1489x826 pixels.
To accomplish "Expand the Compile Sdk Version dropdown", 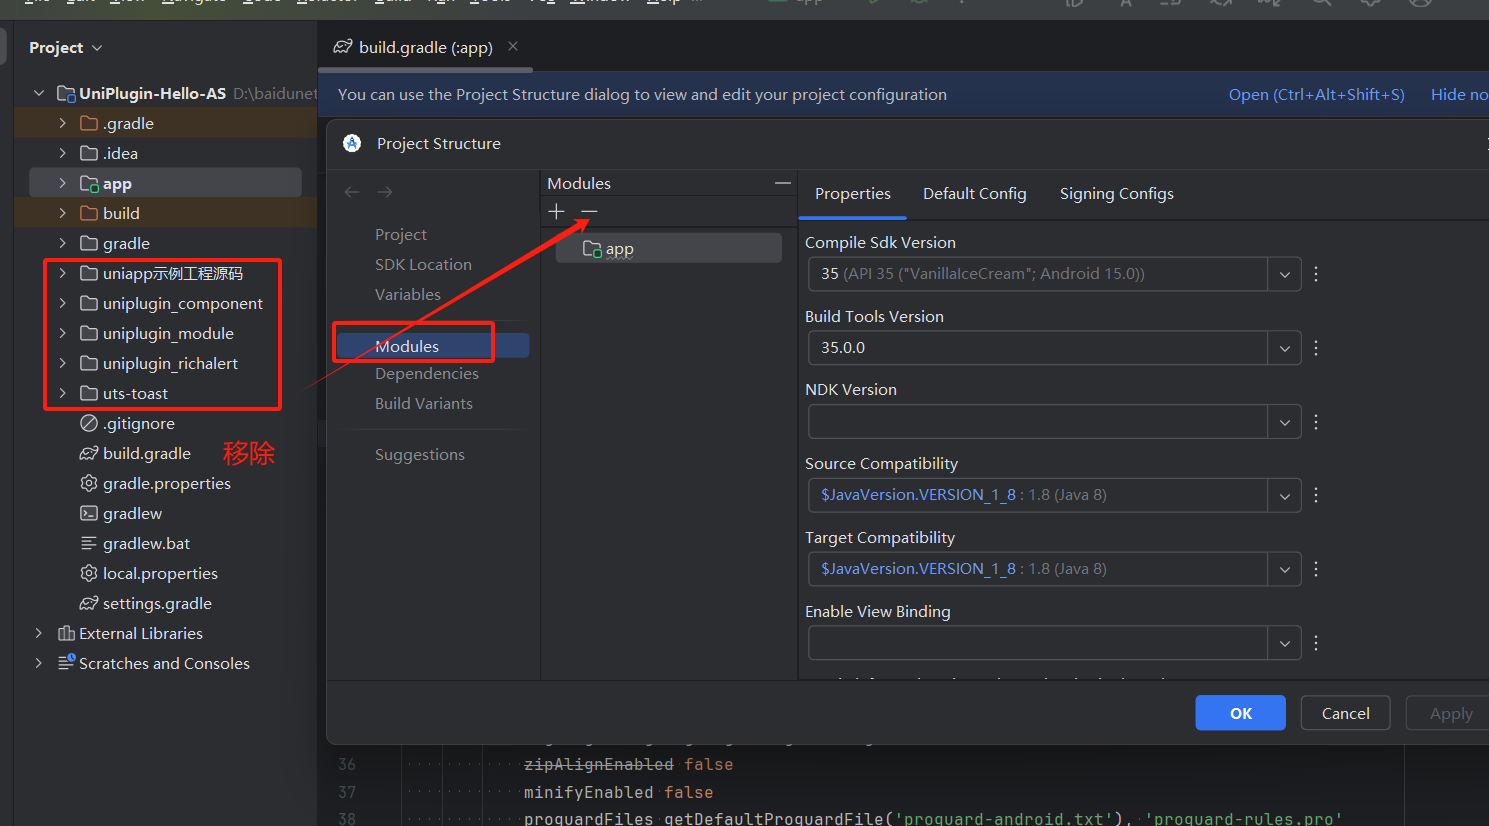I will [x=1284, y=274].
